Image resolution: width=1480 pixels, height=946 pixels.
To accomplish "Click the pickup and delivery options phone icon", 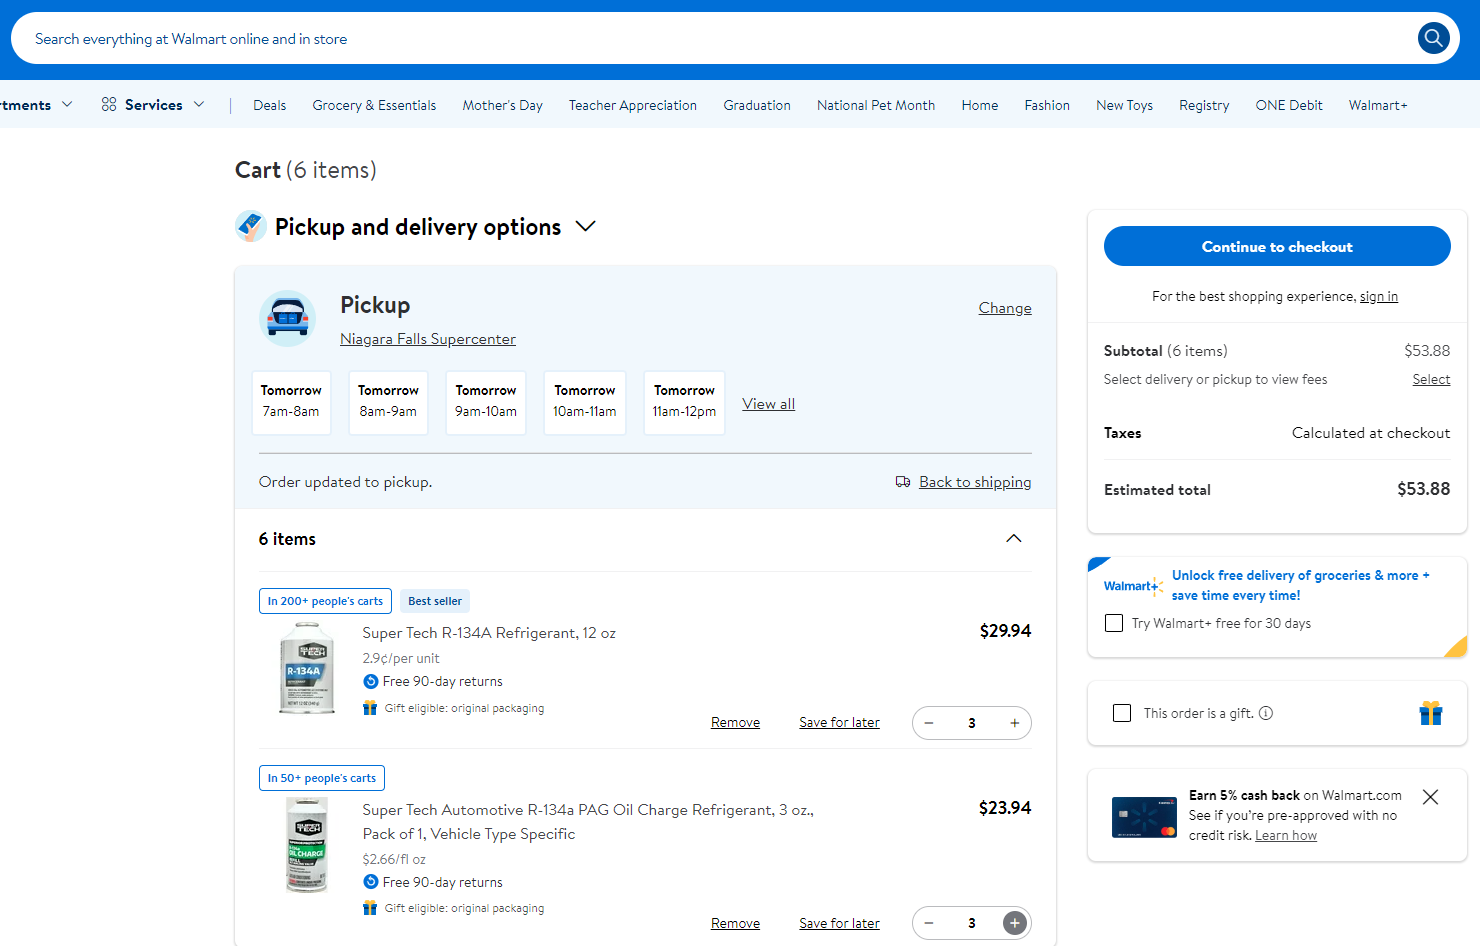I will tap(250, 226).
